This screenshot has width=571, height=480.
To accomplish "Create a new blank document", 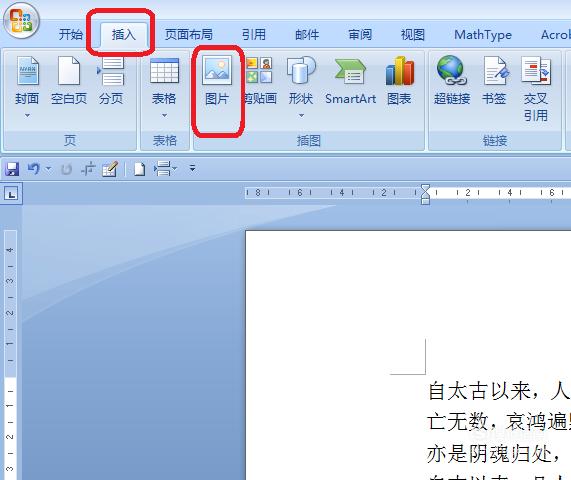I will pos(139,169).
